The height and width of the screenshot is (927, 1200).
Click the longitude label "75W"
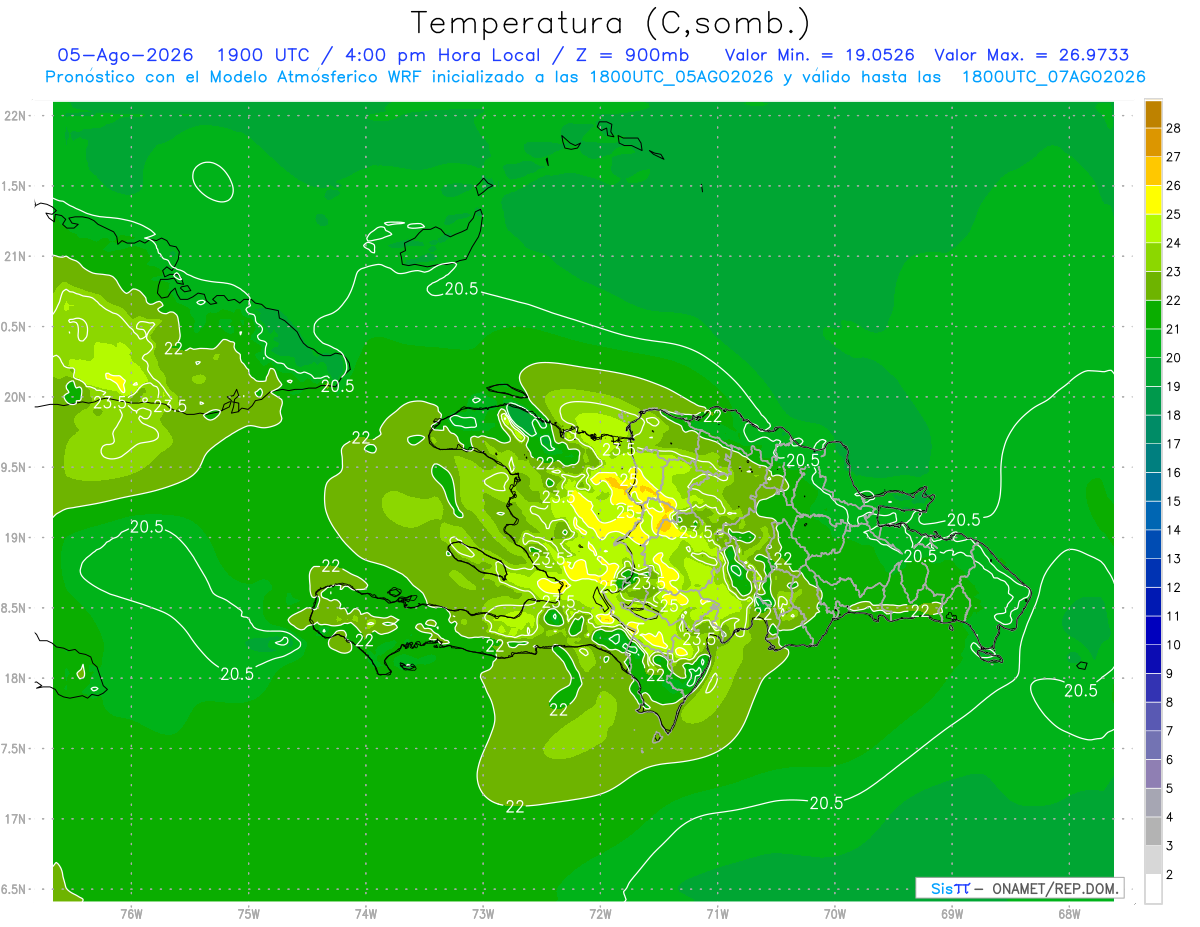click(x=249, y=913)
